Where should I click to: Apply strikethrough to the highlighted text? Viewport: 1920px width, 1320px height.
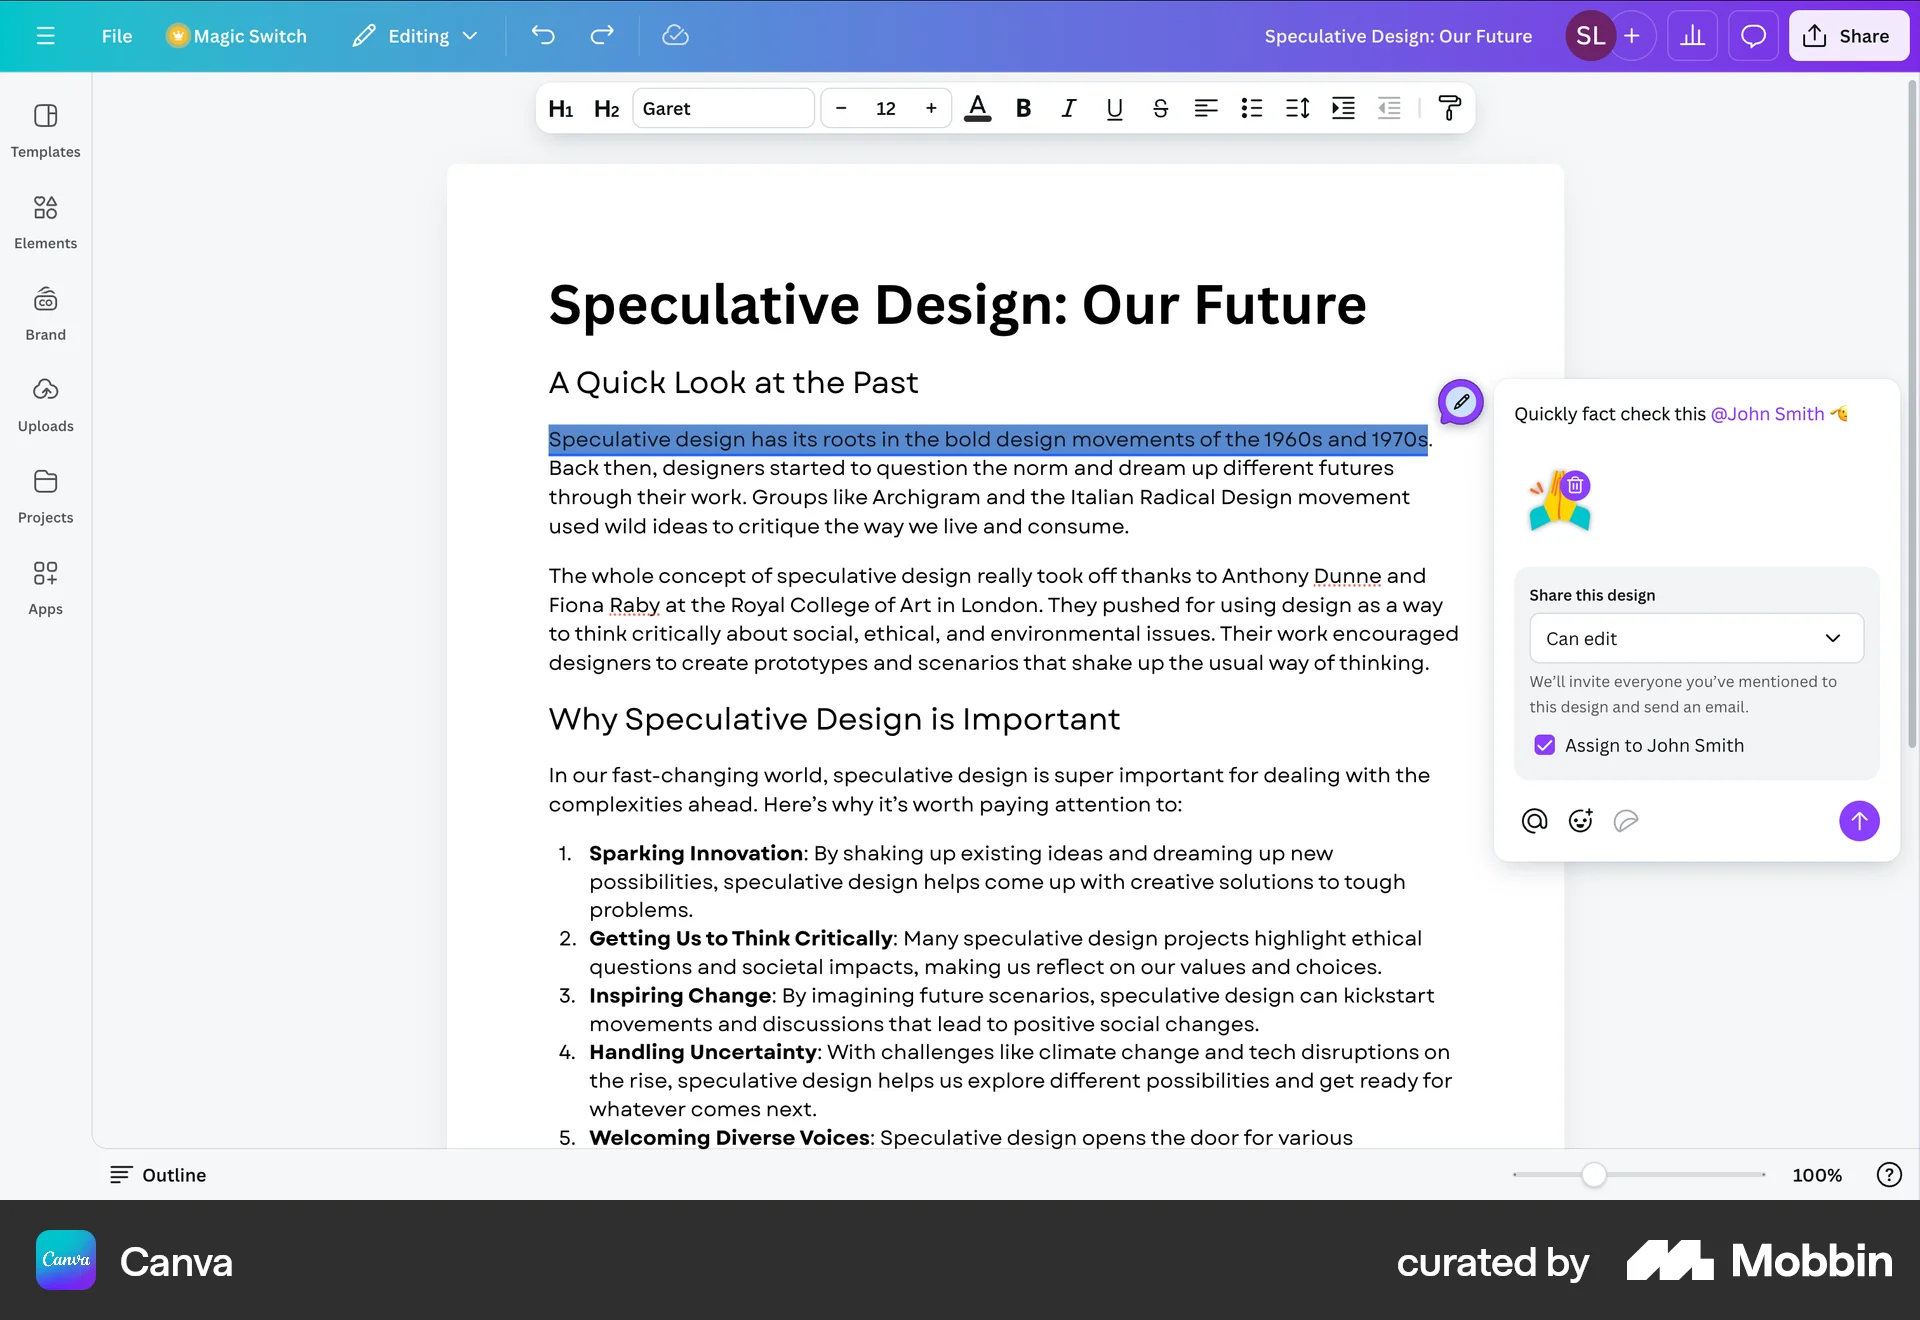coord(1159,108)
